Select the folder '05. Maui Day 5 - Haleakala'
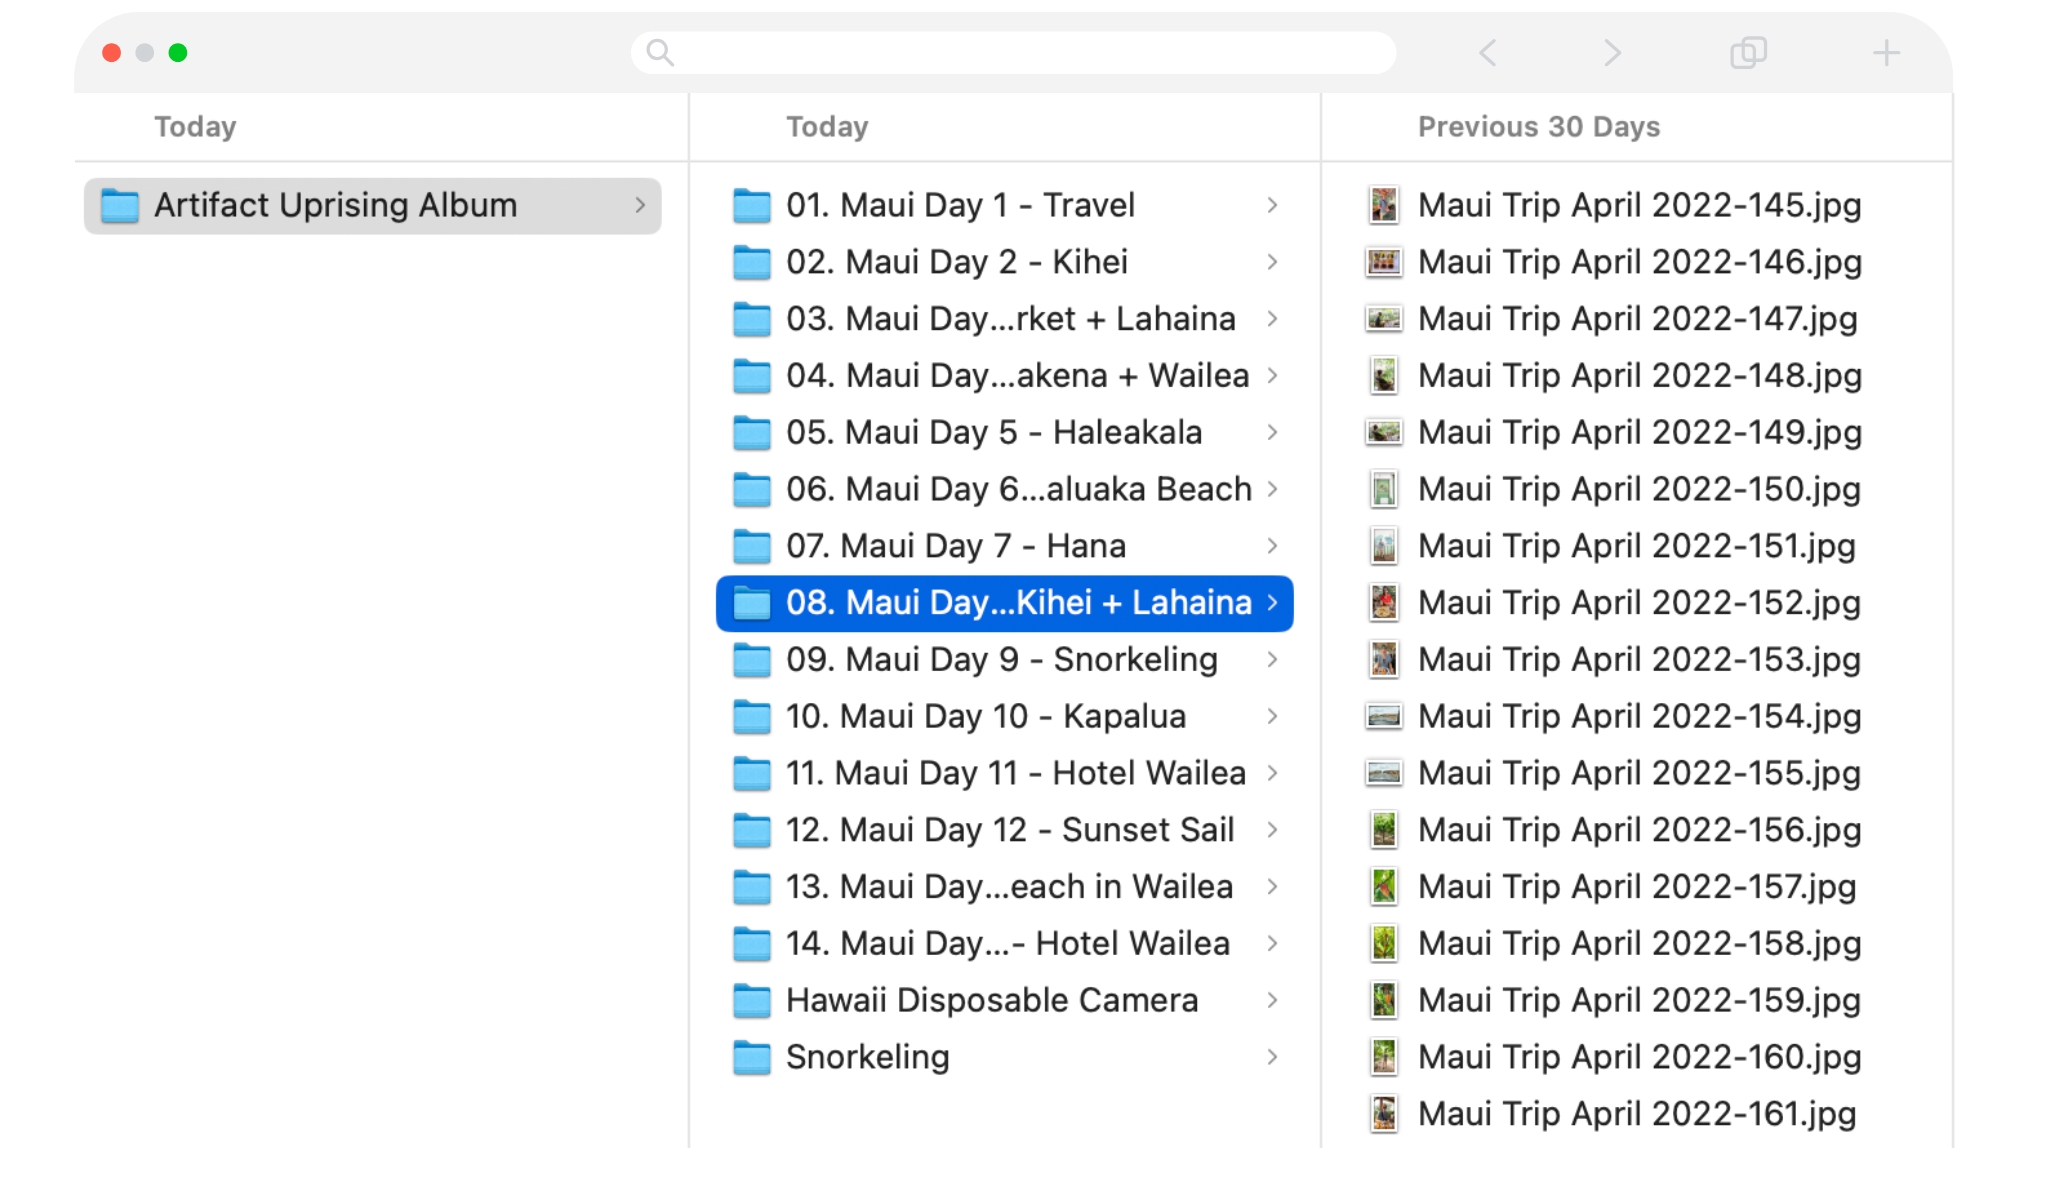The image size is (2048, 1177). (995, 432)
